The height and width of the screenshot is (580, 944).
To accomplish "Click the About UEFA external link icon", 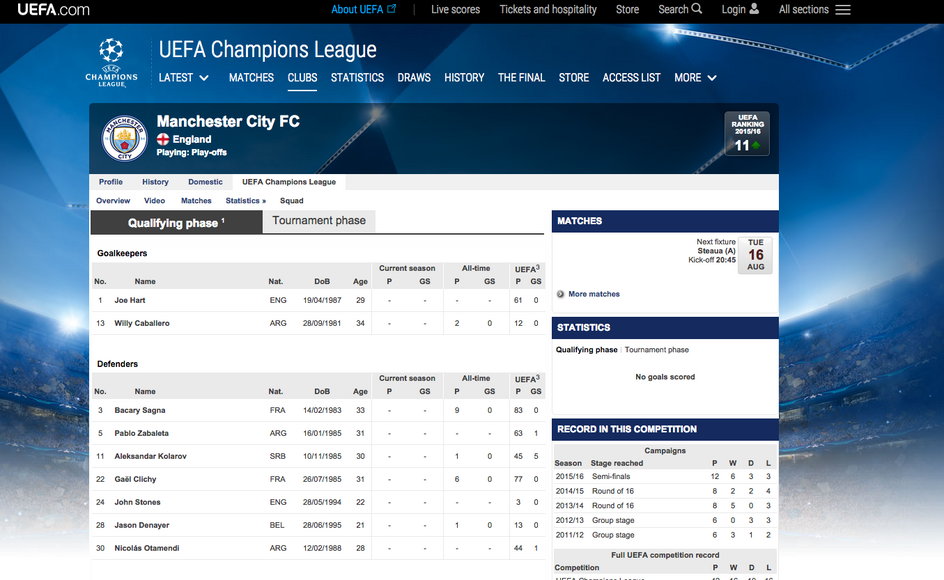I will pos(391,9).
